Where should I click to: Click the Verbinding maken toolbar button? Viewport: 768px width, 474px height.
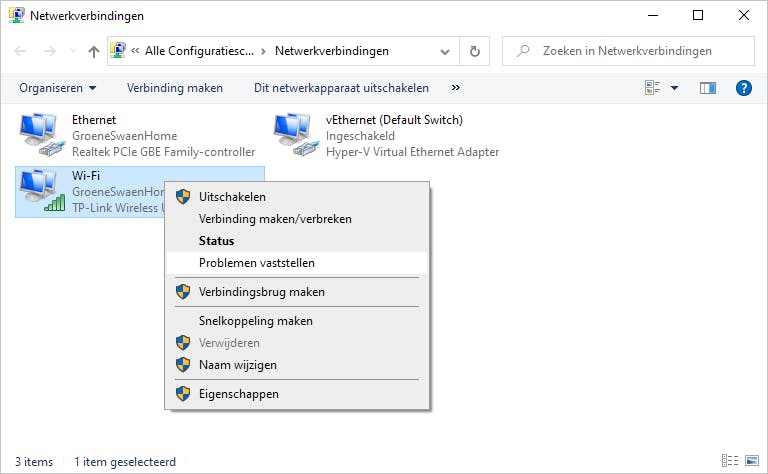175,88
